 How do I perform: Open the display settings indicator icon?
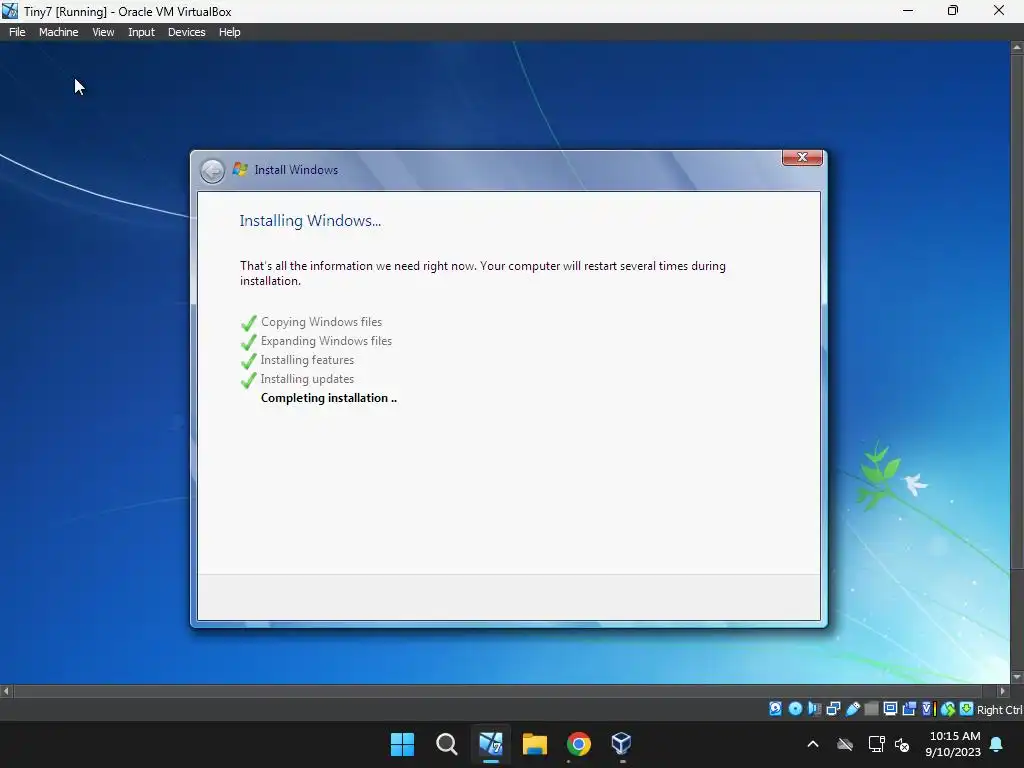tap(890, 709)
